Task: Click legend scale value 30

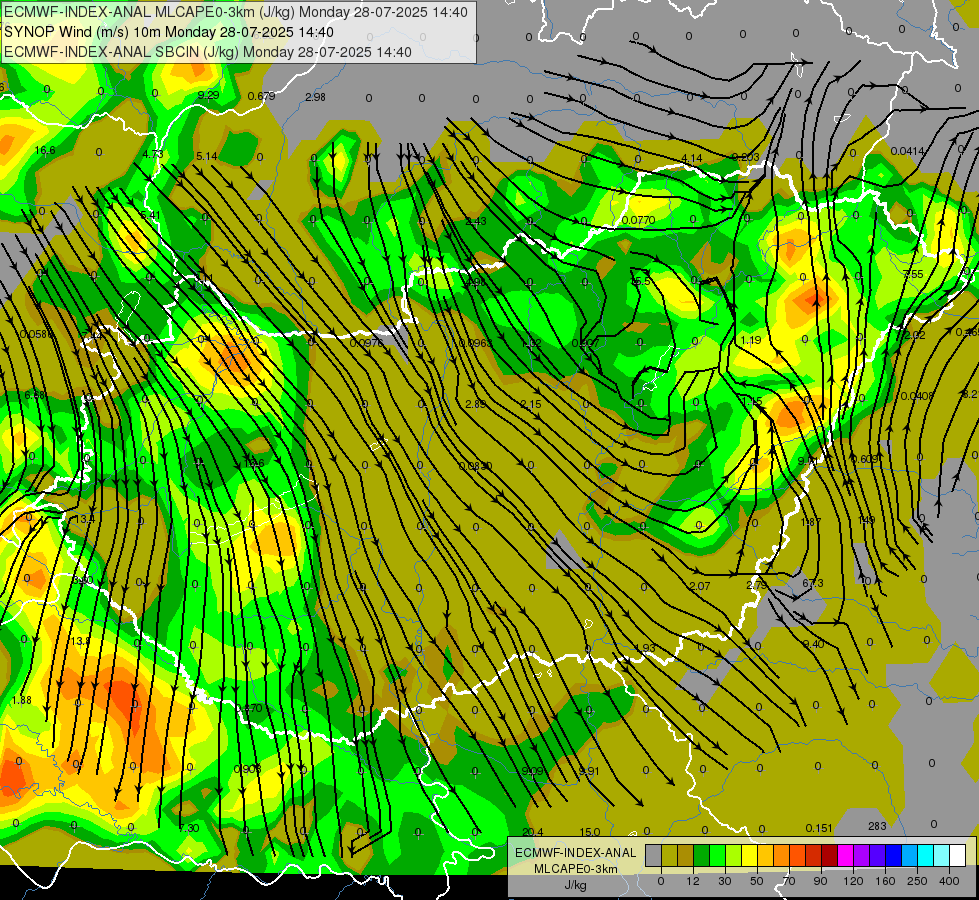Action: pyautogui.click(x=724, y=881)
